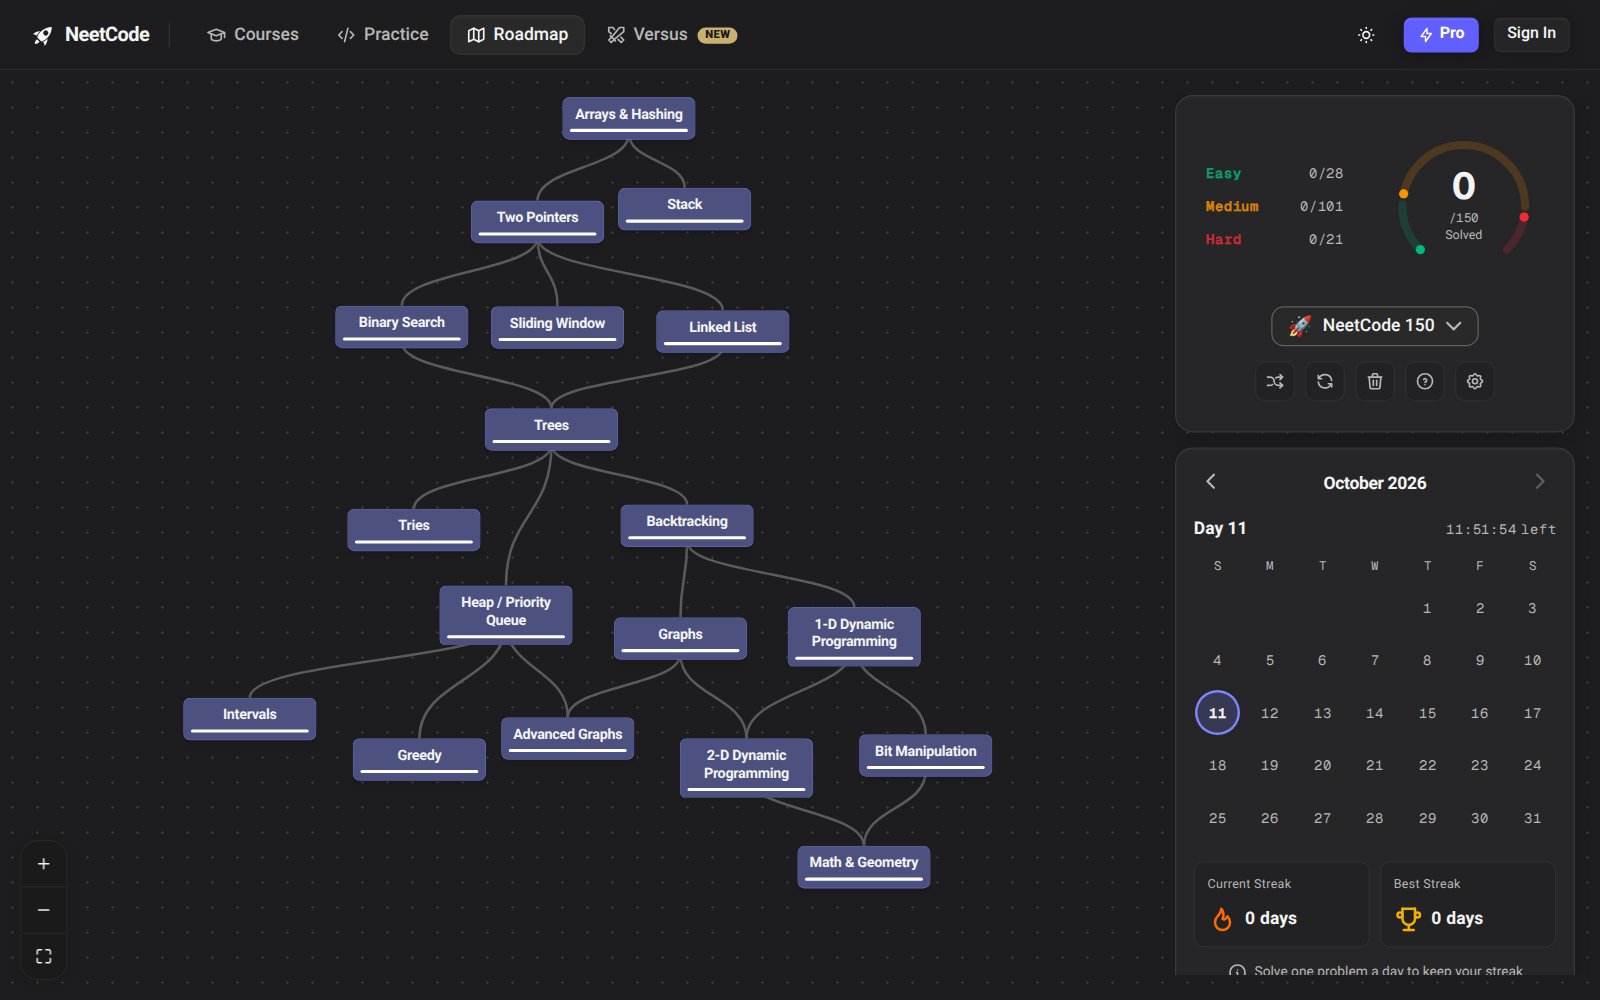The height and width of the screenshot is (1000, 1600).
Task: Open the Versus tab
Action: 672,35
